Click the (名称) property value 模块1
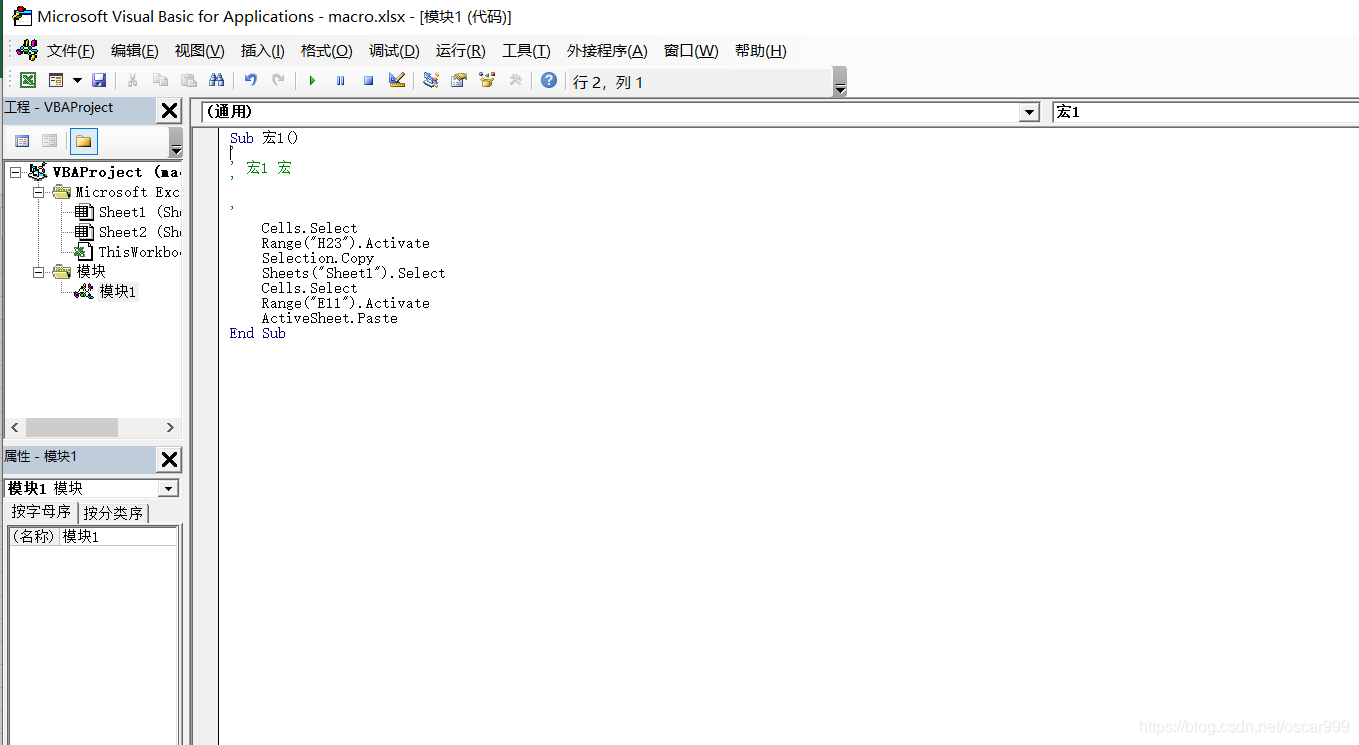 (118, 536)
